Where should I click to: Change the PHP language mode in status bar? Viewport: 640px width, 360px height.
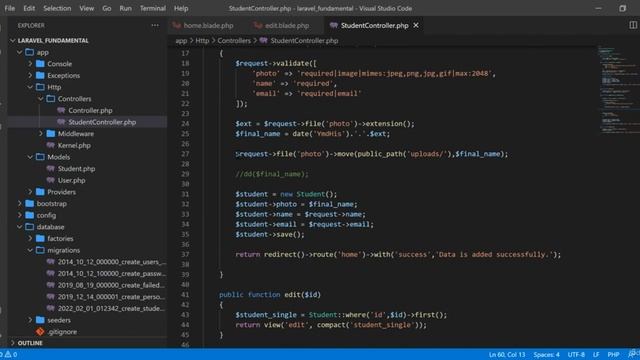[x=613, y=354]
